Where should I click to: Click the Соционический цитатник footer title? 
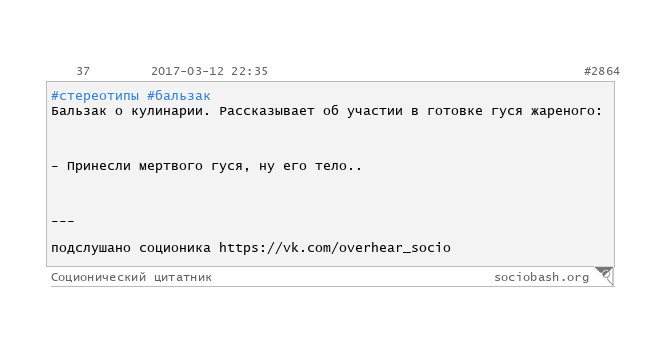(131, 278)
